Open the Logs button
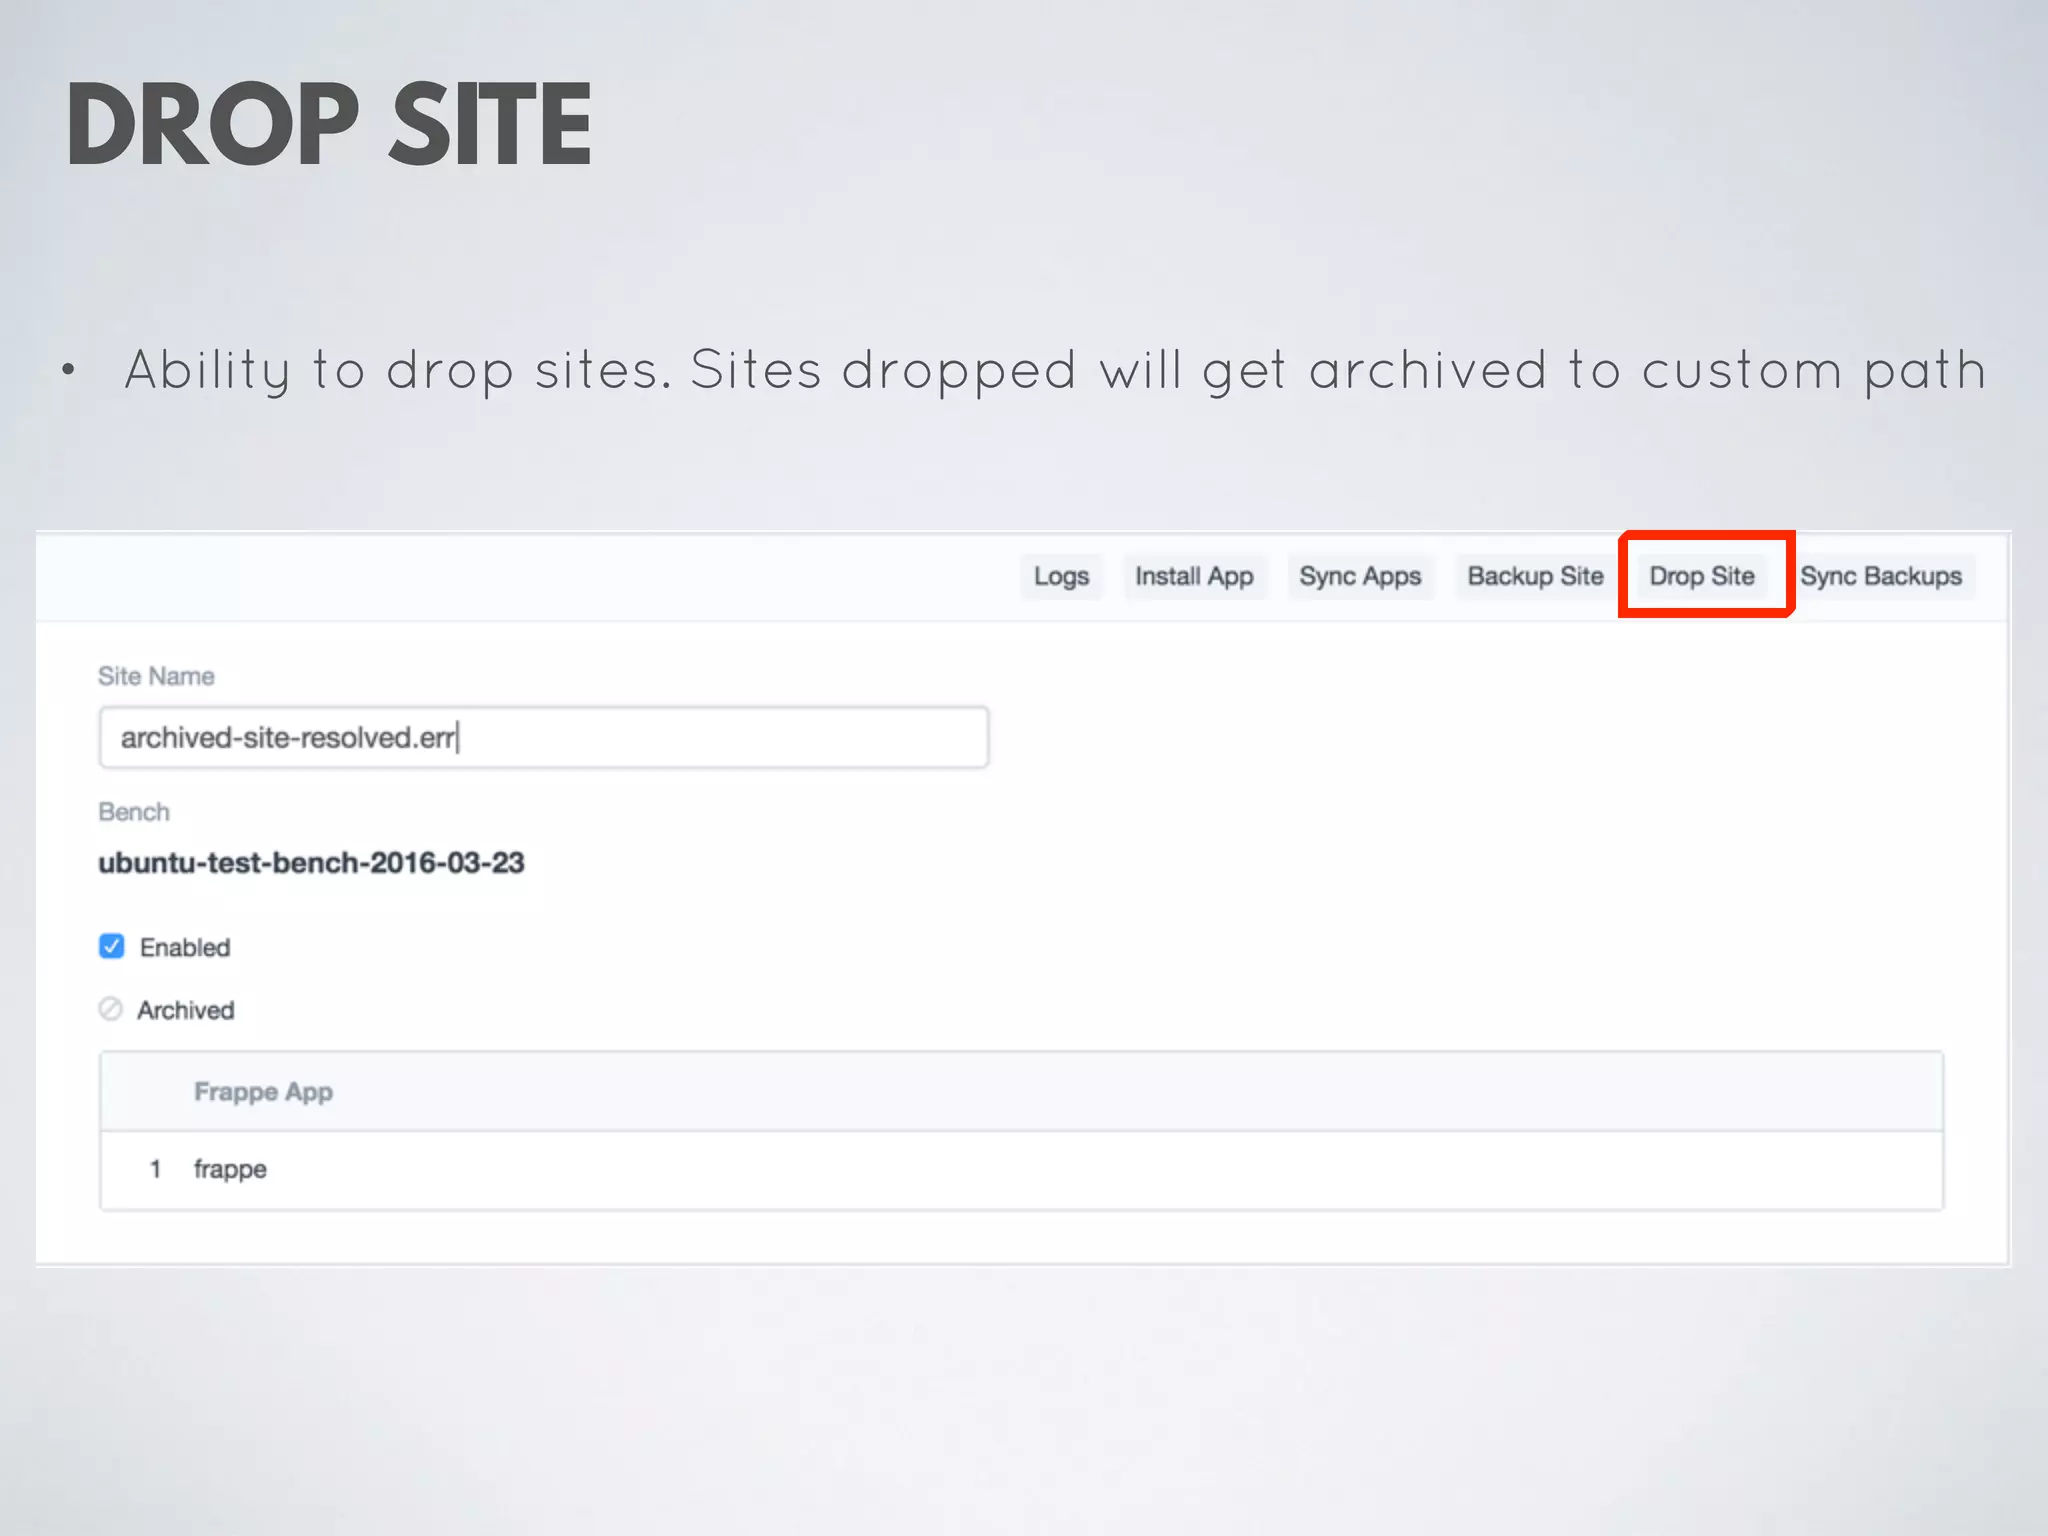2048x1536 pixels. (1061, 577)
